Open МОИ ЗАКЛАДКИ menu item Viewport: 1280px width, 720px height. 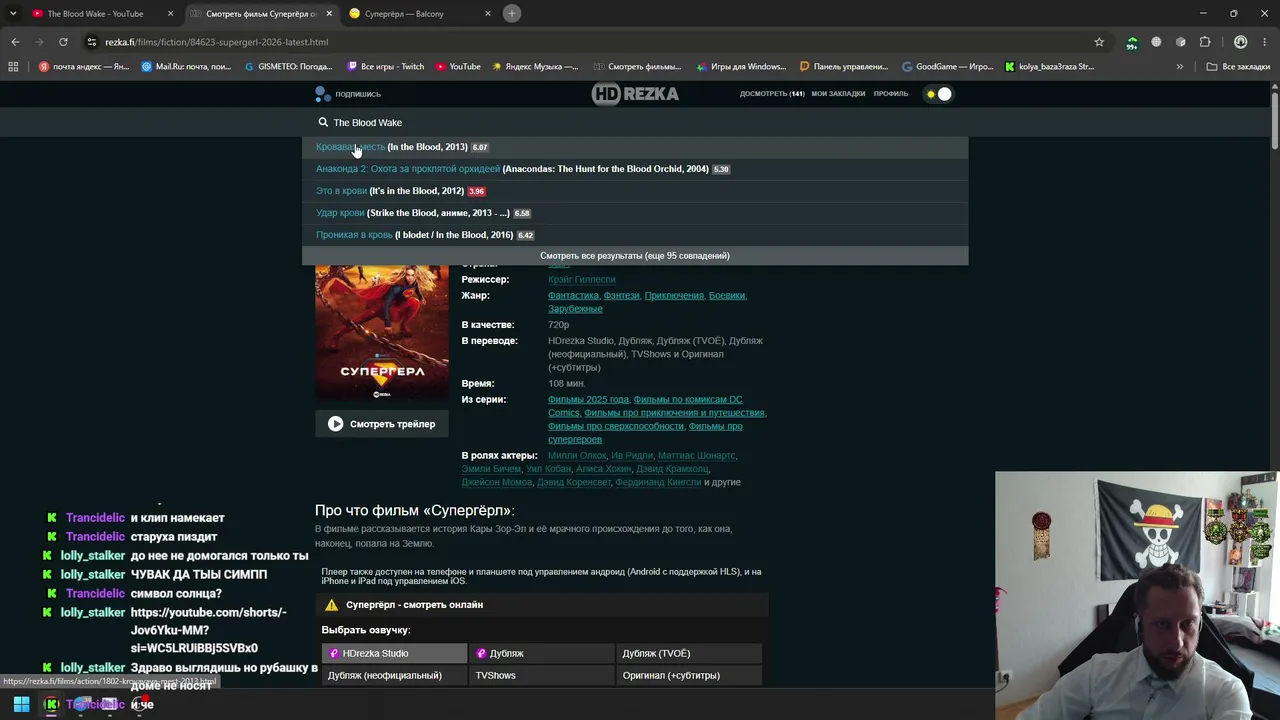click(x=838, y=94)
